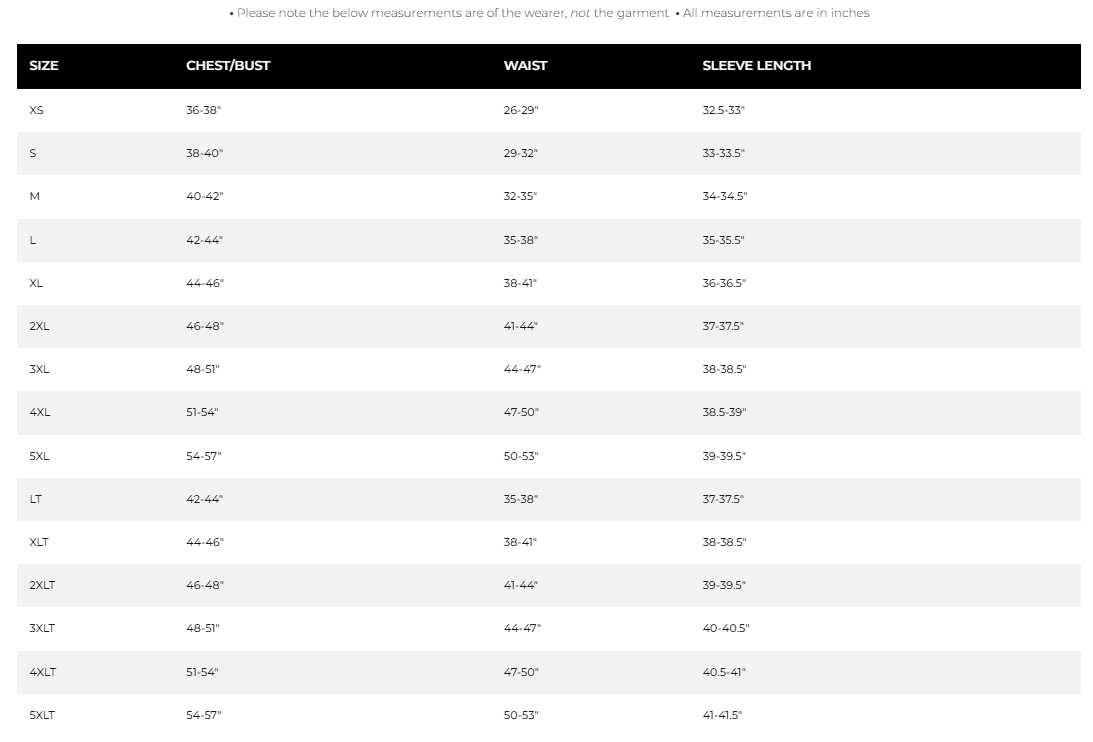
Task: Click the 5XLT size label
Action: point(43,715)
